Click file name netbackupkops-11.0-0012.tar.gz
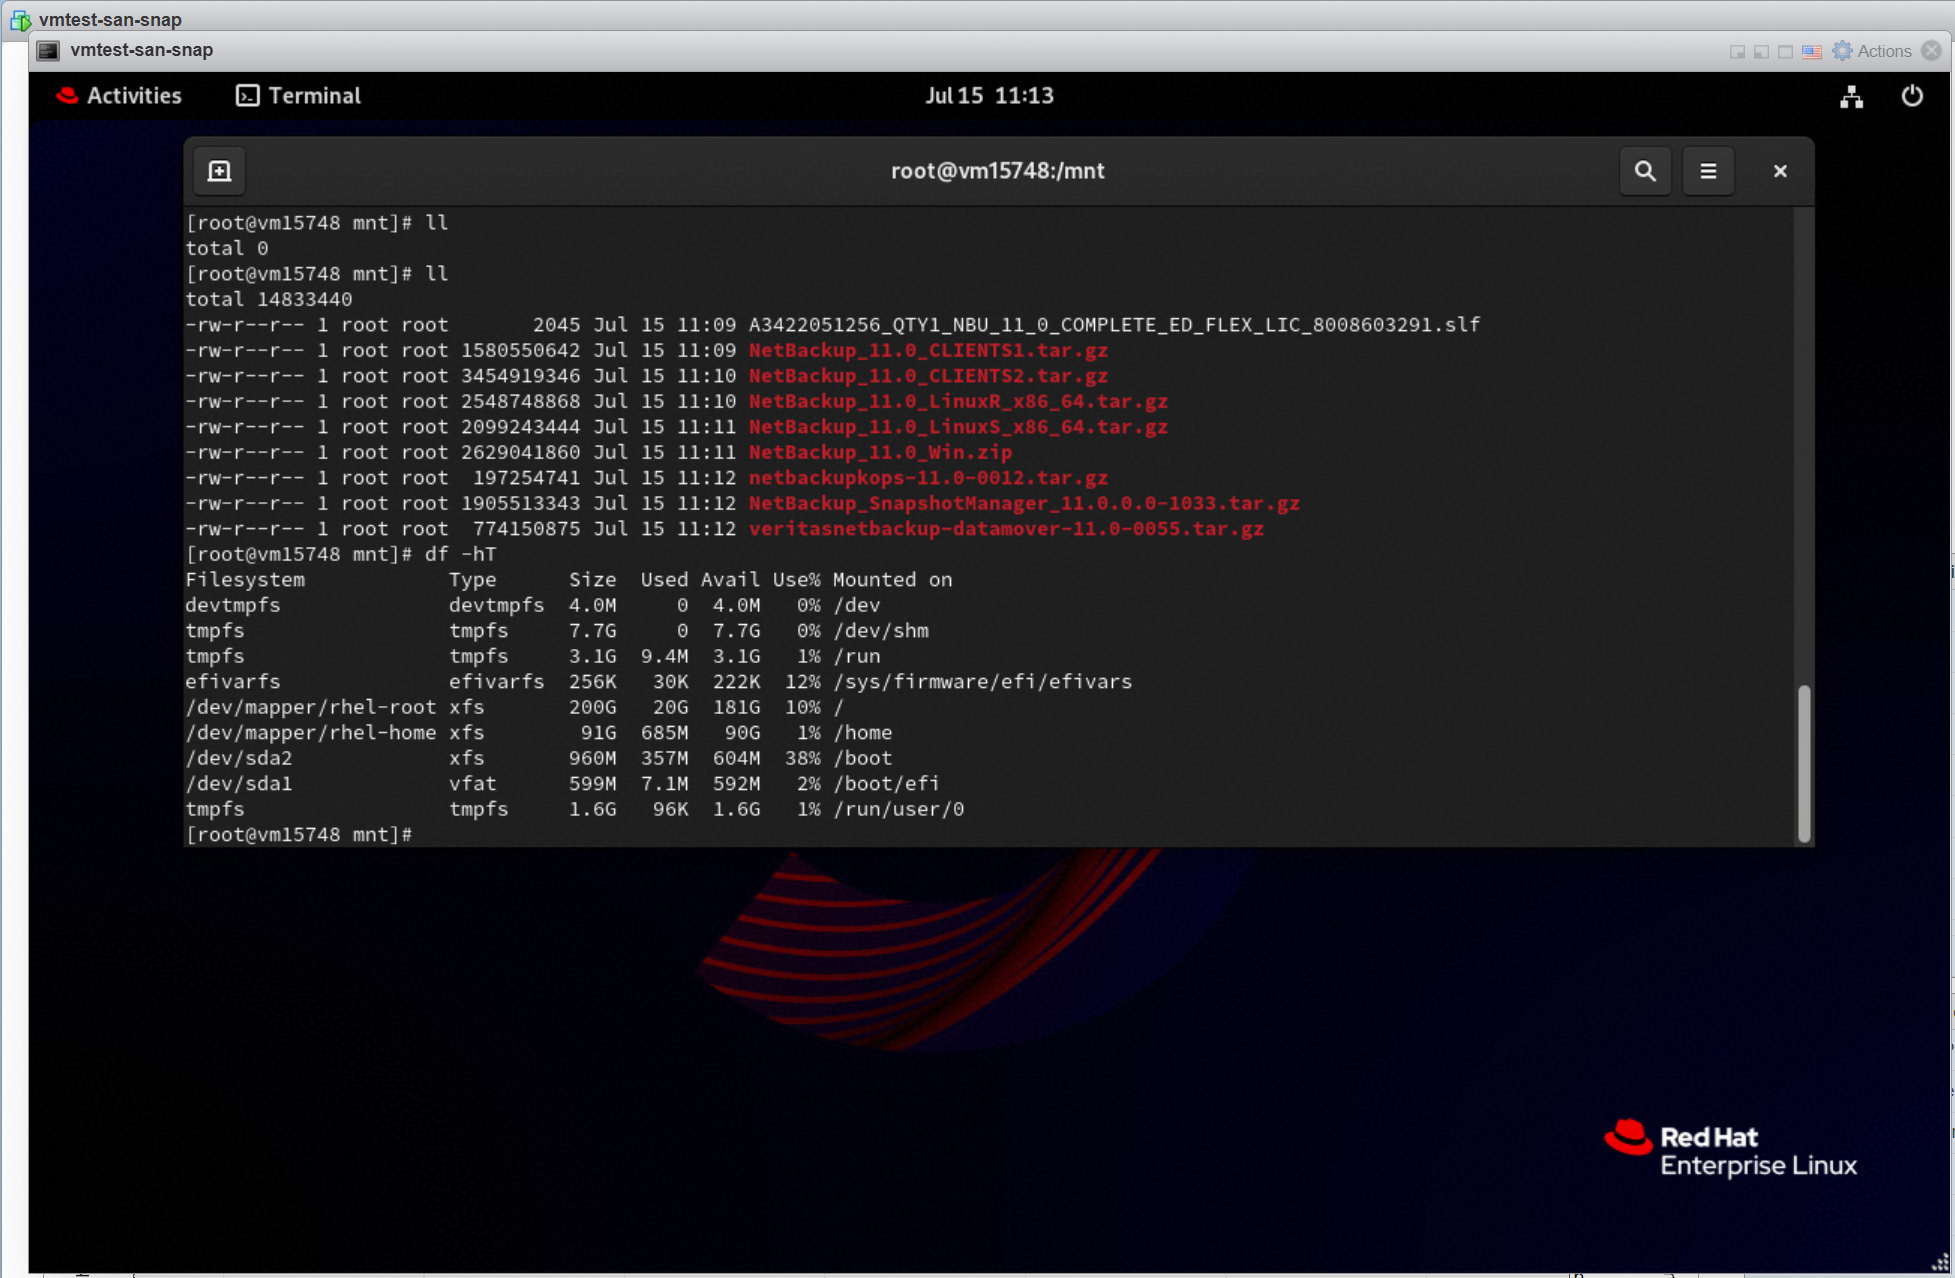This screenshot has width=1955, height=1278. pyautogui.click(x=928, y=478)
